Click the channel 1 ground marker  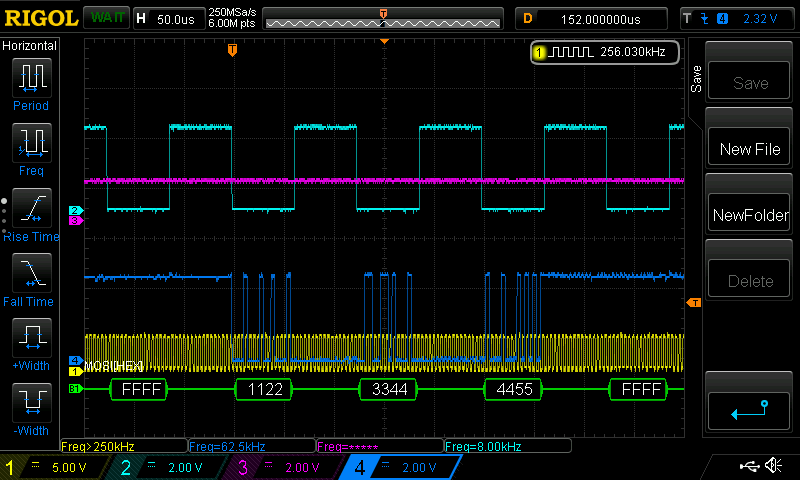76,371
